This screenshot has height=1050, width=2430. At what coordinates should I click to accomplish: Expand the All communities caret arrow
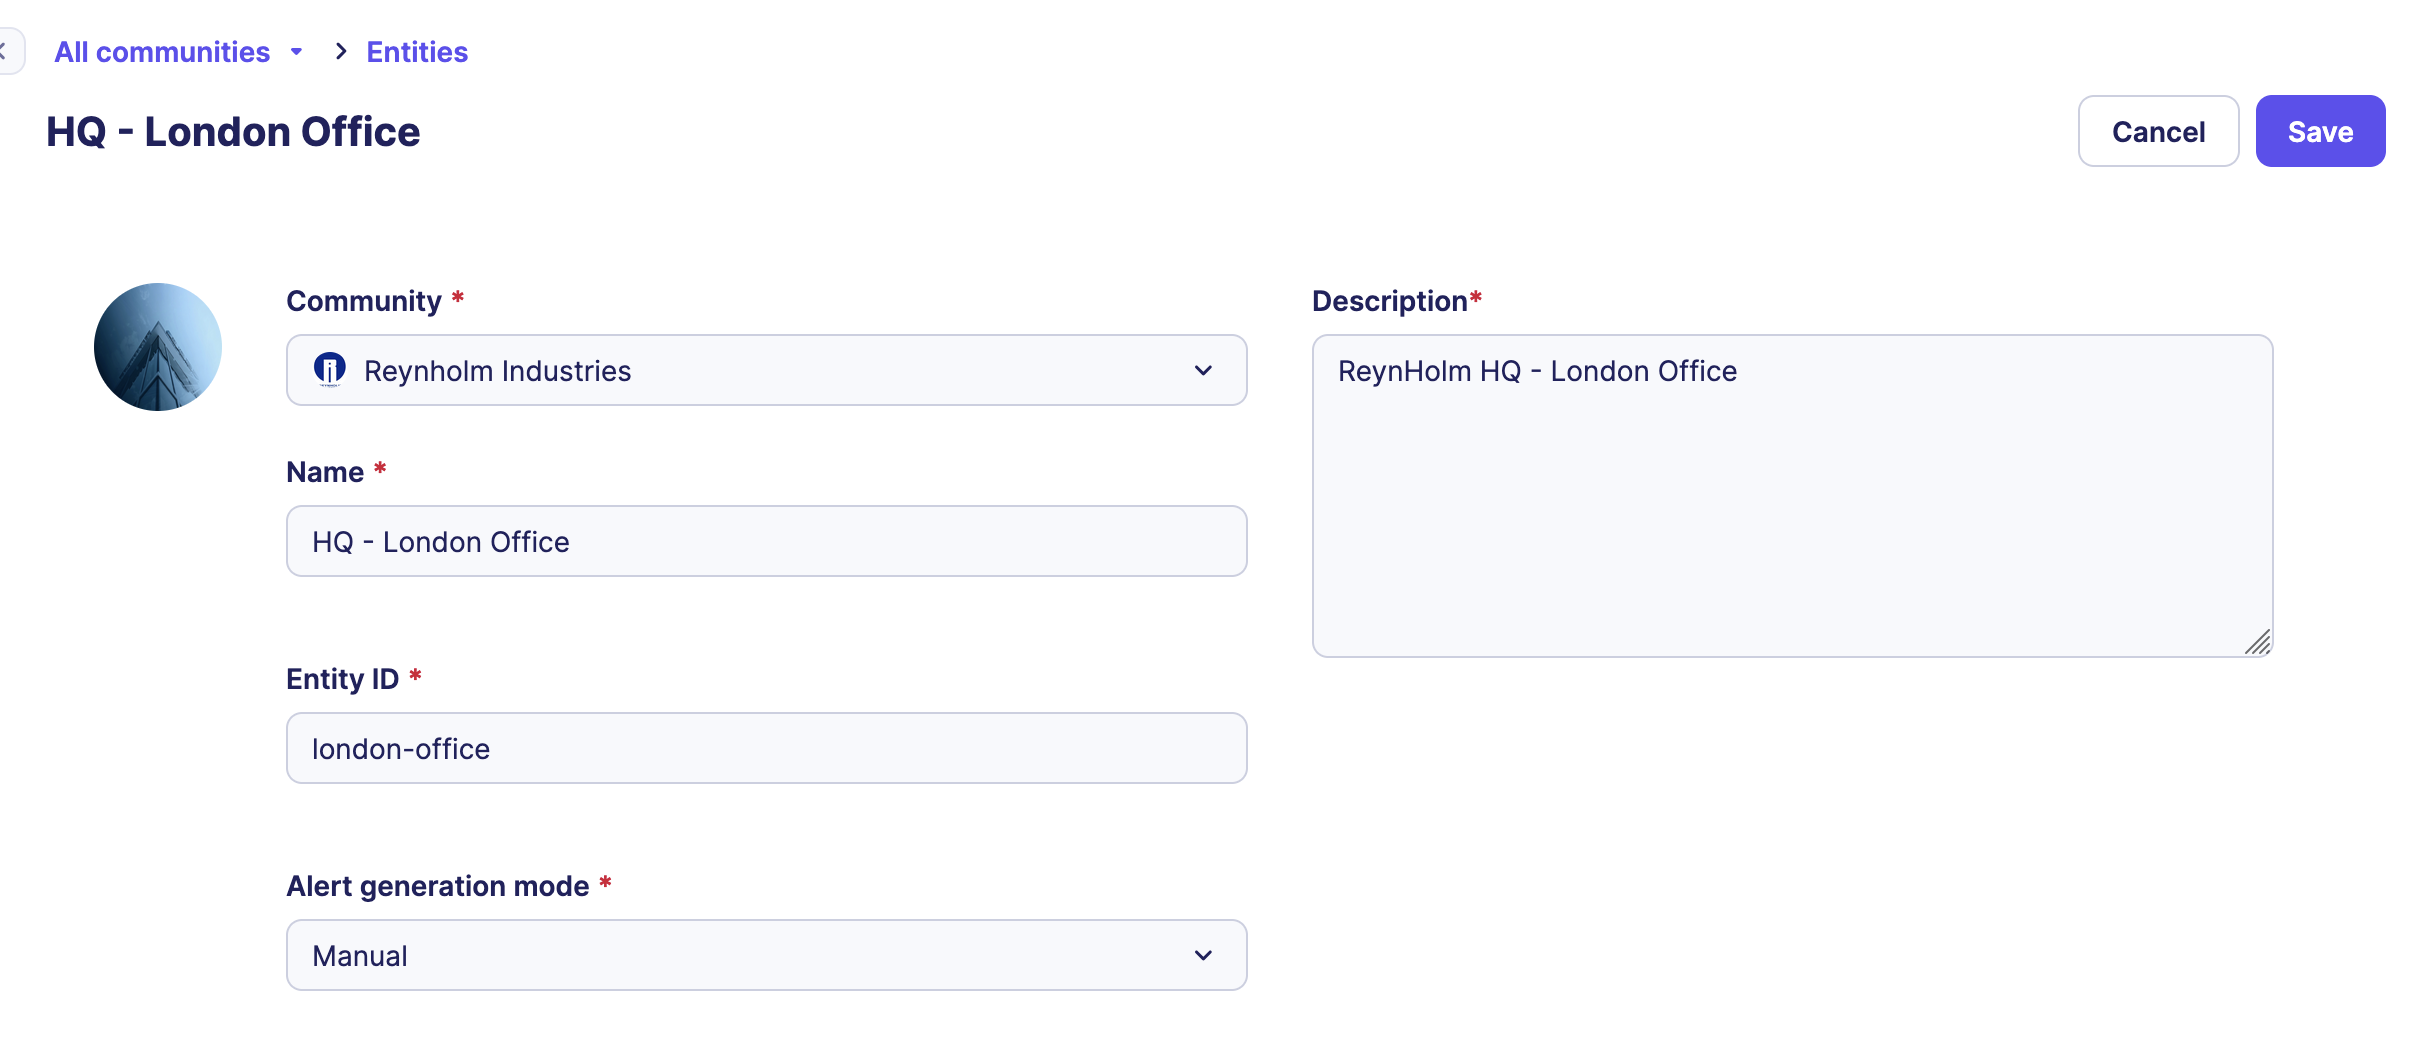pyautogui.click(x=296, y=52)
